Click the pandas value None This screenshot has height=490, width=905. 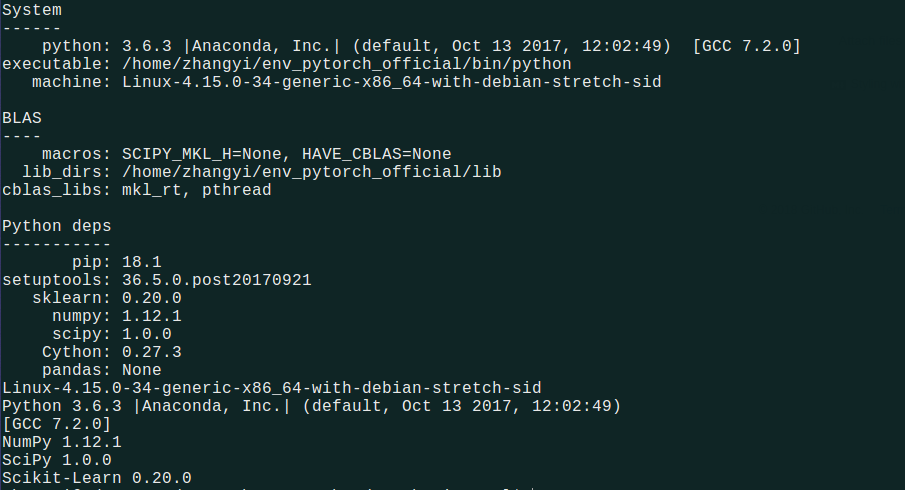pyautogui.click(x=142, y=370)
